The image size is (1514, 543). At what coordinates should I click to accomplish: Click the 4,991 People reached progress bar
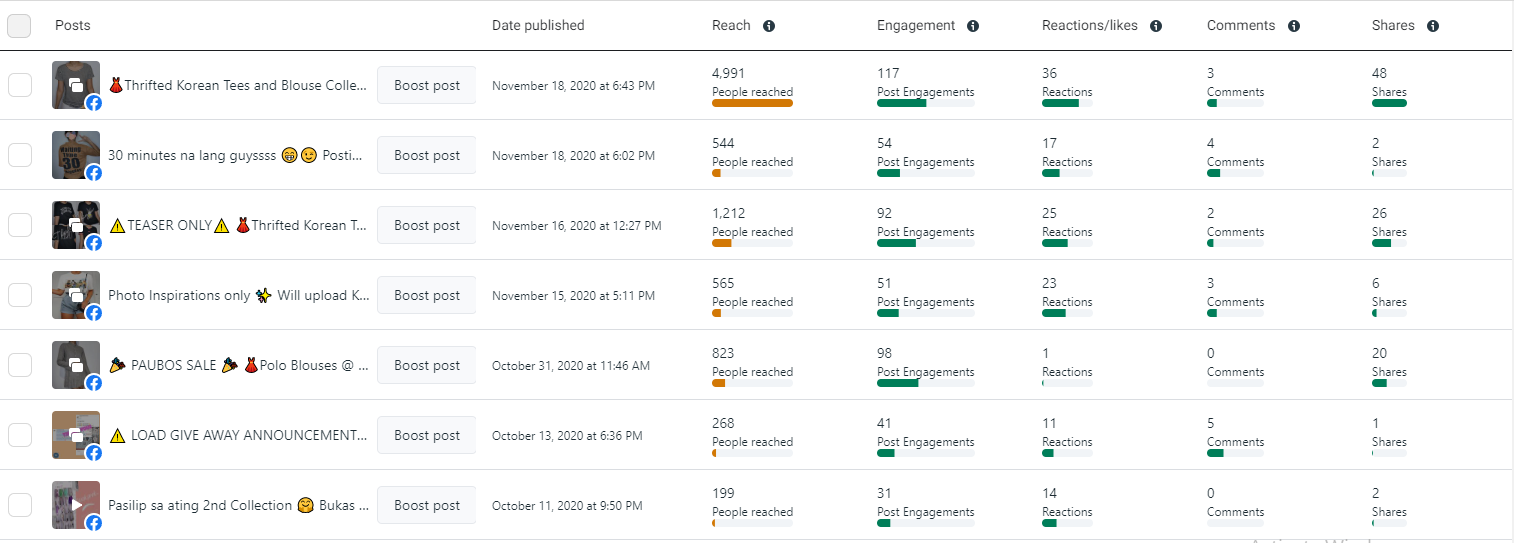[x=752, y=103]
